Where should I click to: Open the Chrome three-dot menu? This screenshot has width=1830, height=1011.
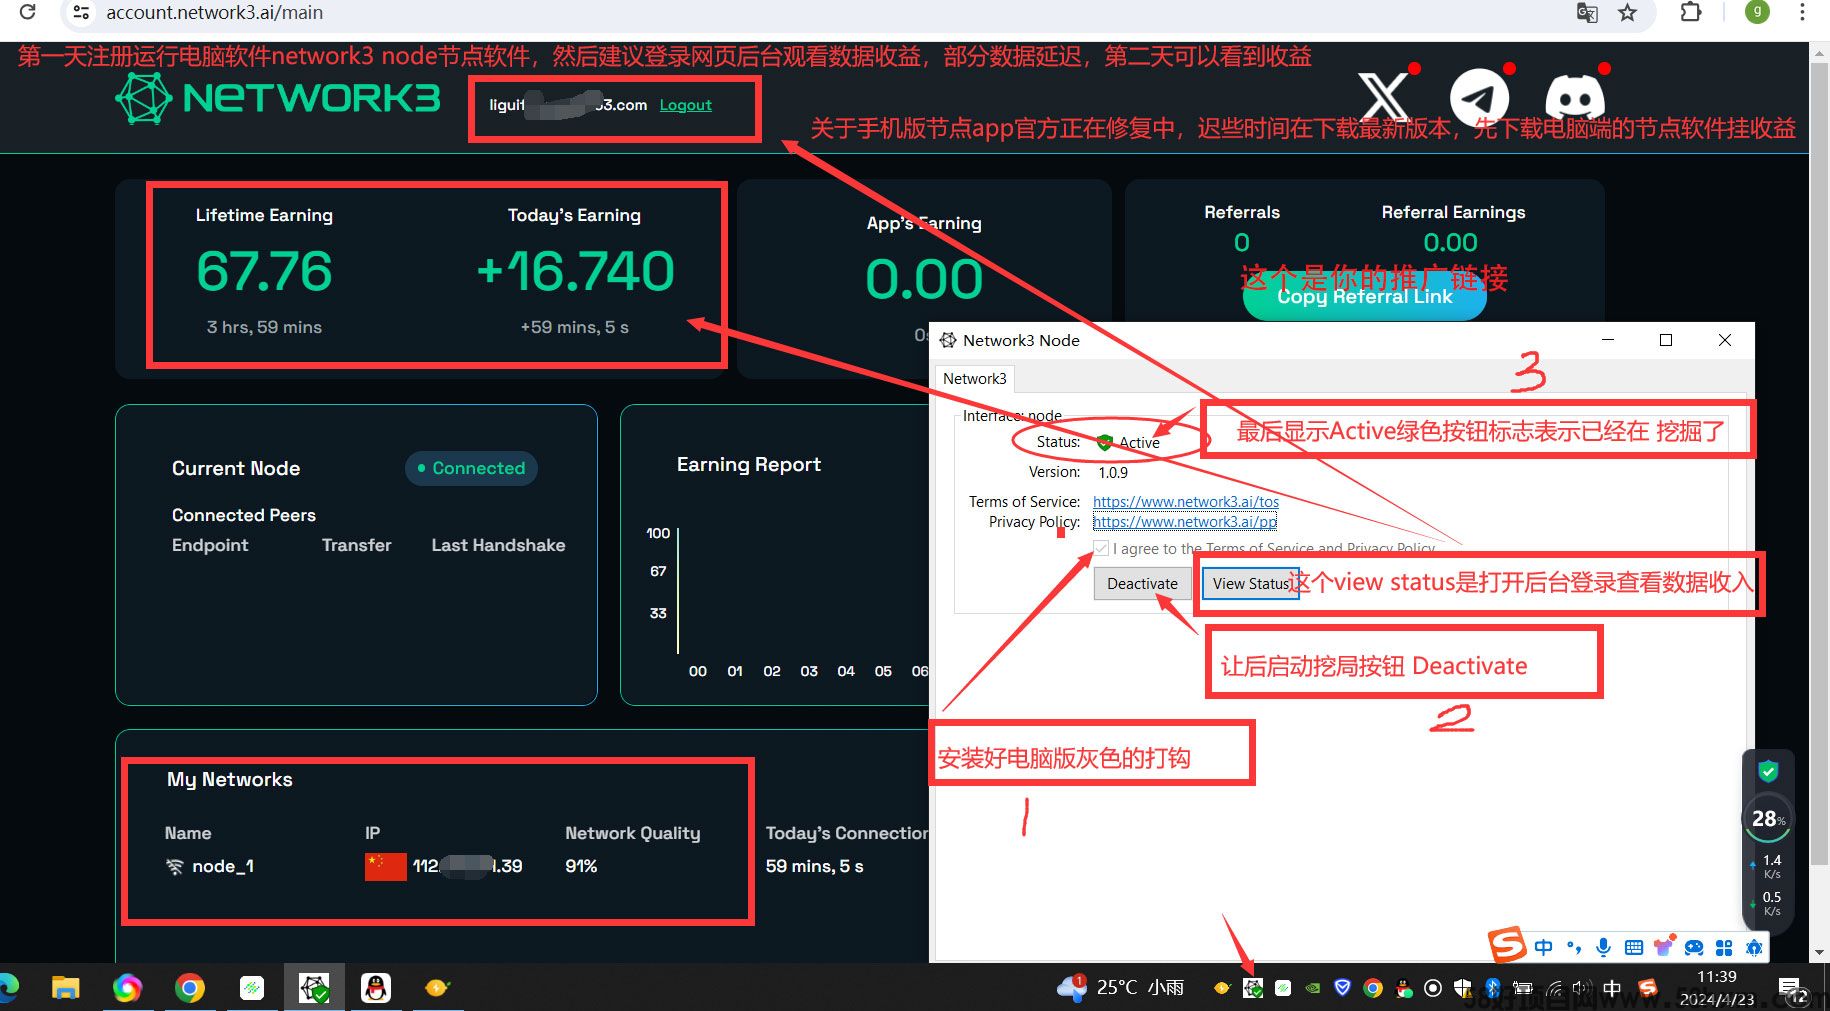1802,13
